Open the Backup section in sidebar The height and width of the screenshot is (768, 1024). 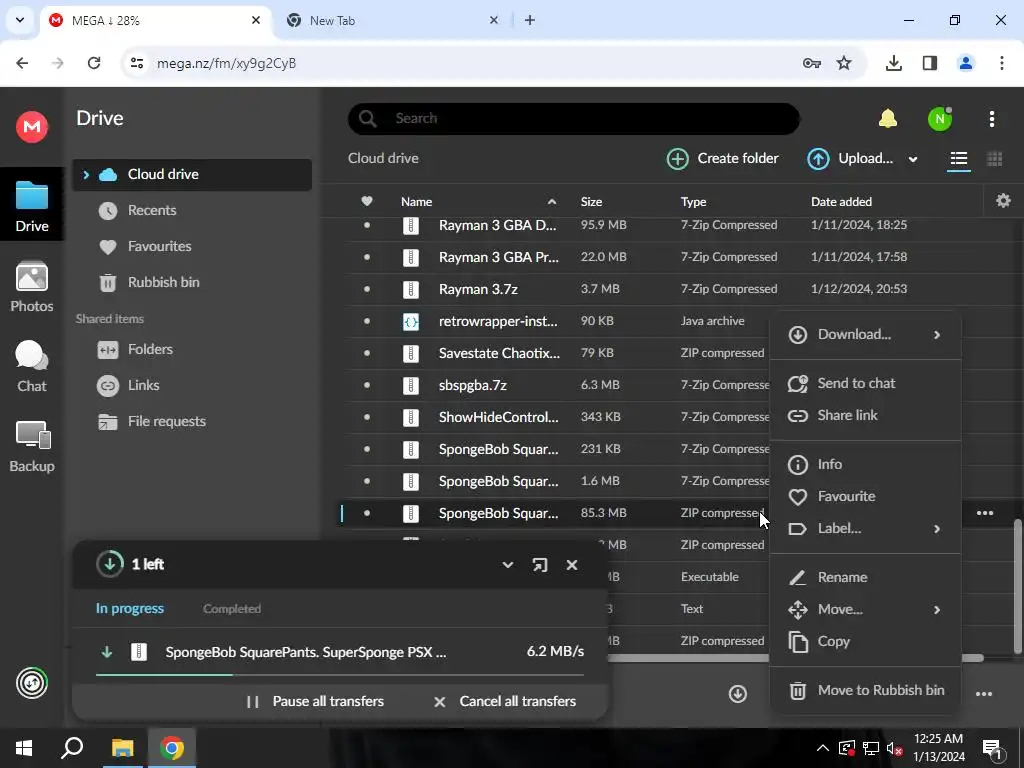[32, 447]
